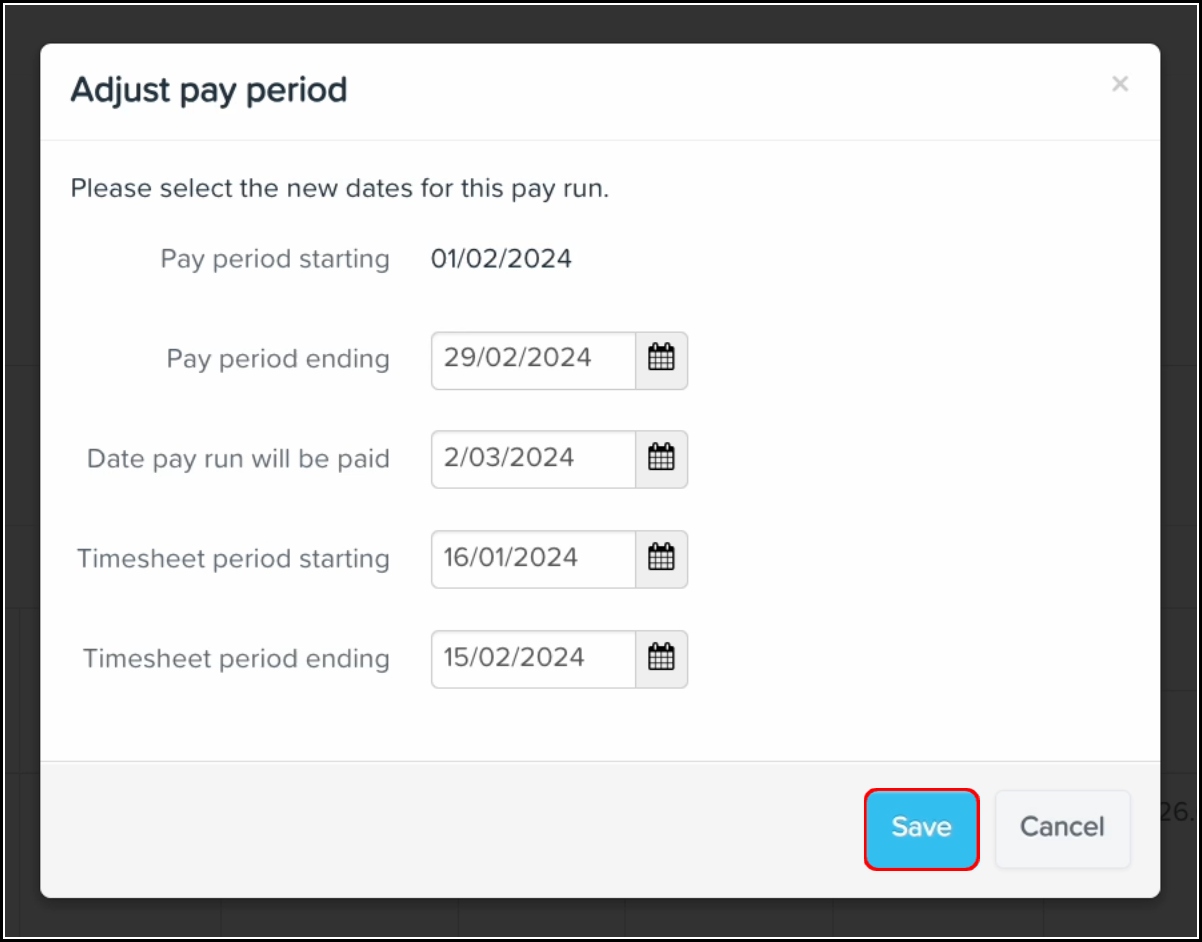
Task: Click the Timesheet period ending label
Action: 236,659
